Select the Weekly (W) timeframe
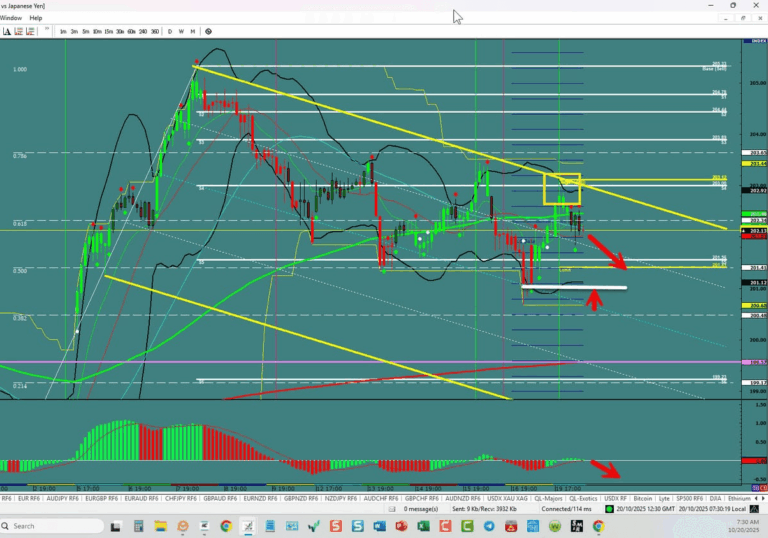768x538 pixels. pos(181,31)
